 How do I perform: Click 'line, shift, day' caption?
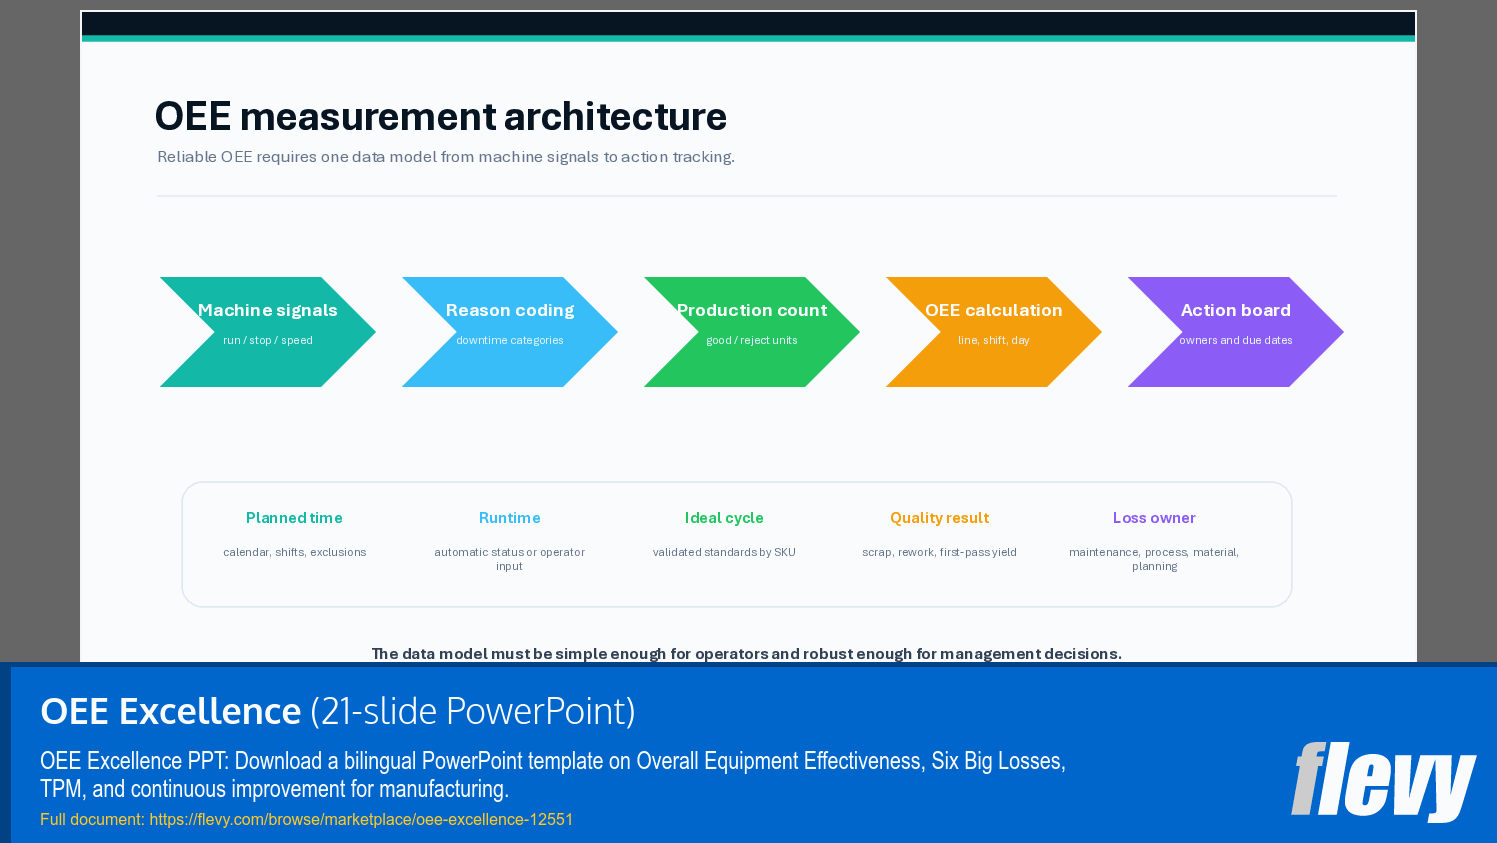tap(994, 340)
